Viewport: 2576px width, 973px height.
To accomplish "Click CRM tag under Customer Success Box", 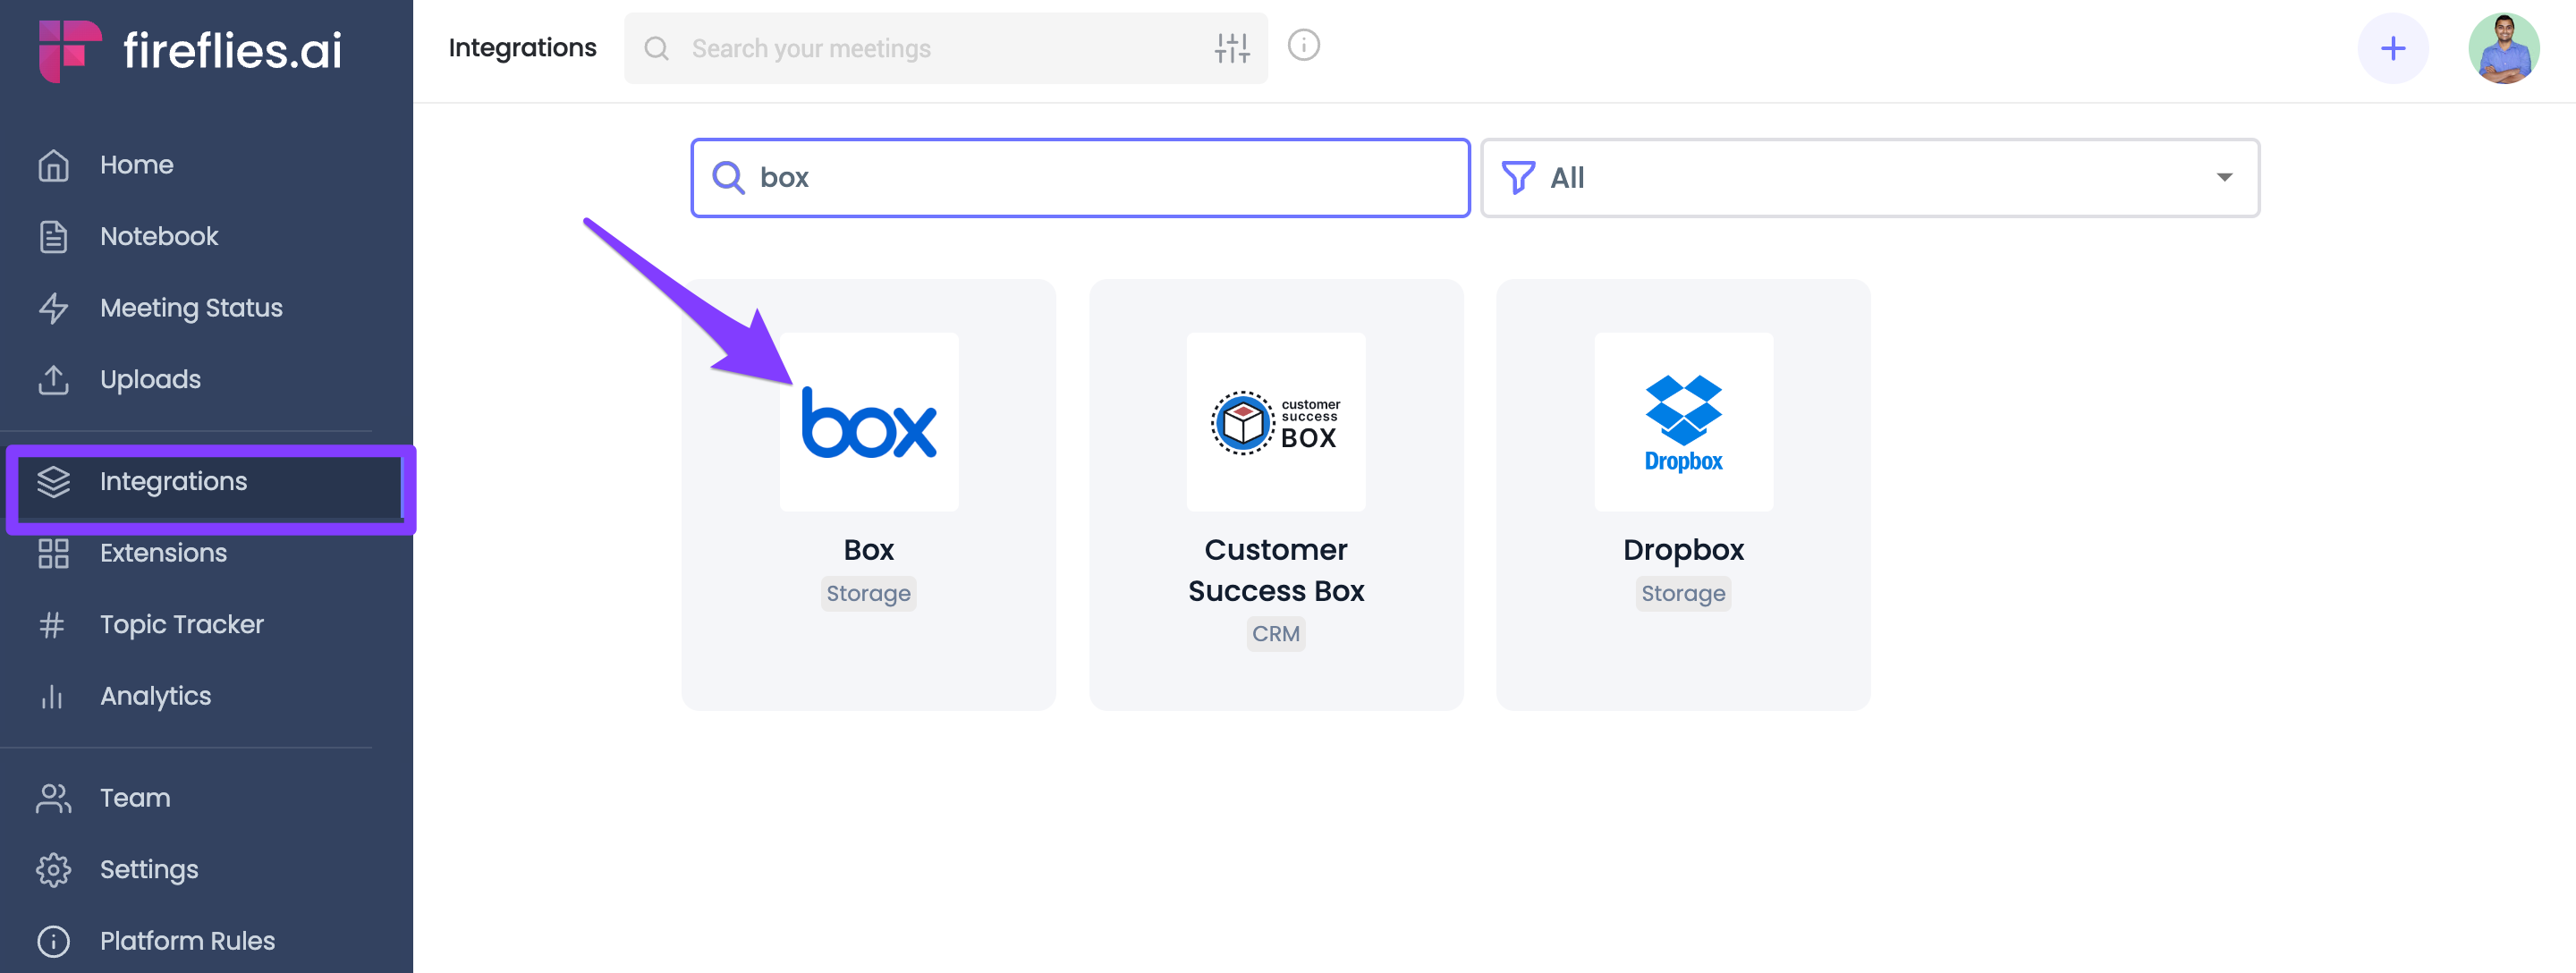I will (x=1276, y=634).
